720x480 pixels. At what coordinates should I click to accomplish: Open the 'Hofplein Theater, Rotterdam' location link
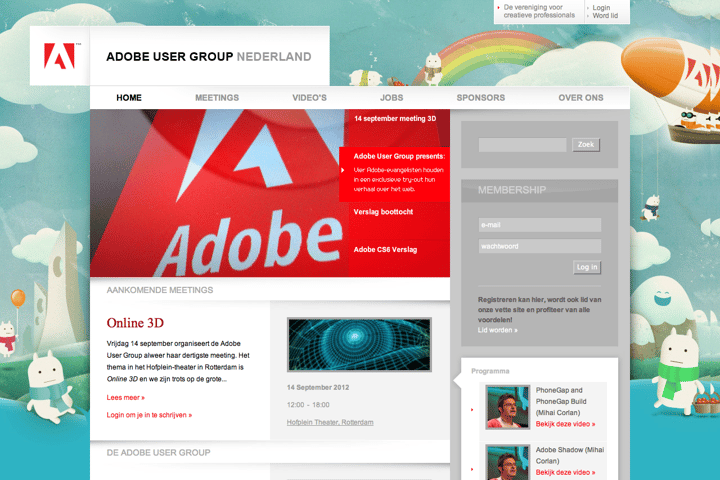[330, 423]
